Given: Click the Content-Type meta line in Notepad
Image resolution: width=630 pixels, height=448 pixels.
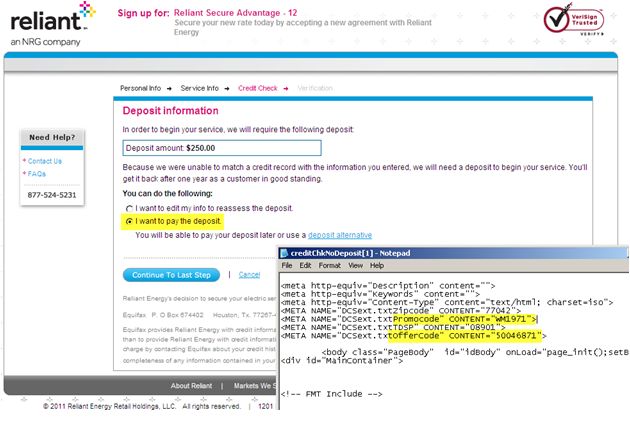Looking at the screenshot, I should coord(447,302).
